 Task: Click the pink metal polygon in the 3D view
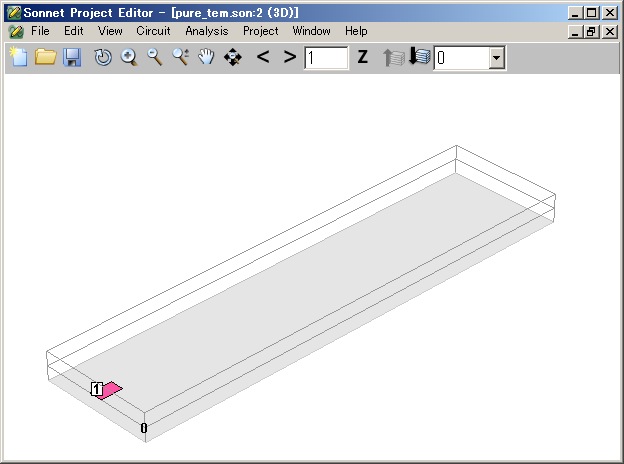pos(111,390)
